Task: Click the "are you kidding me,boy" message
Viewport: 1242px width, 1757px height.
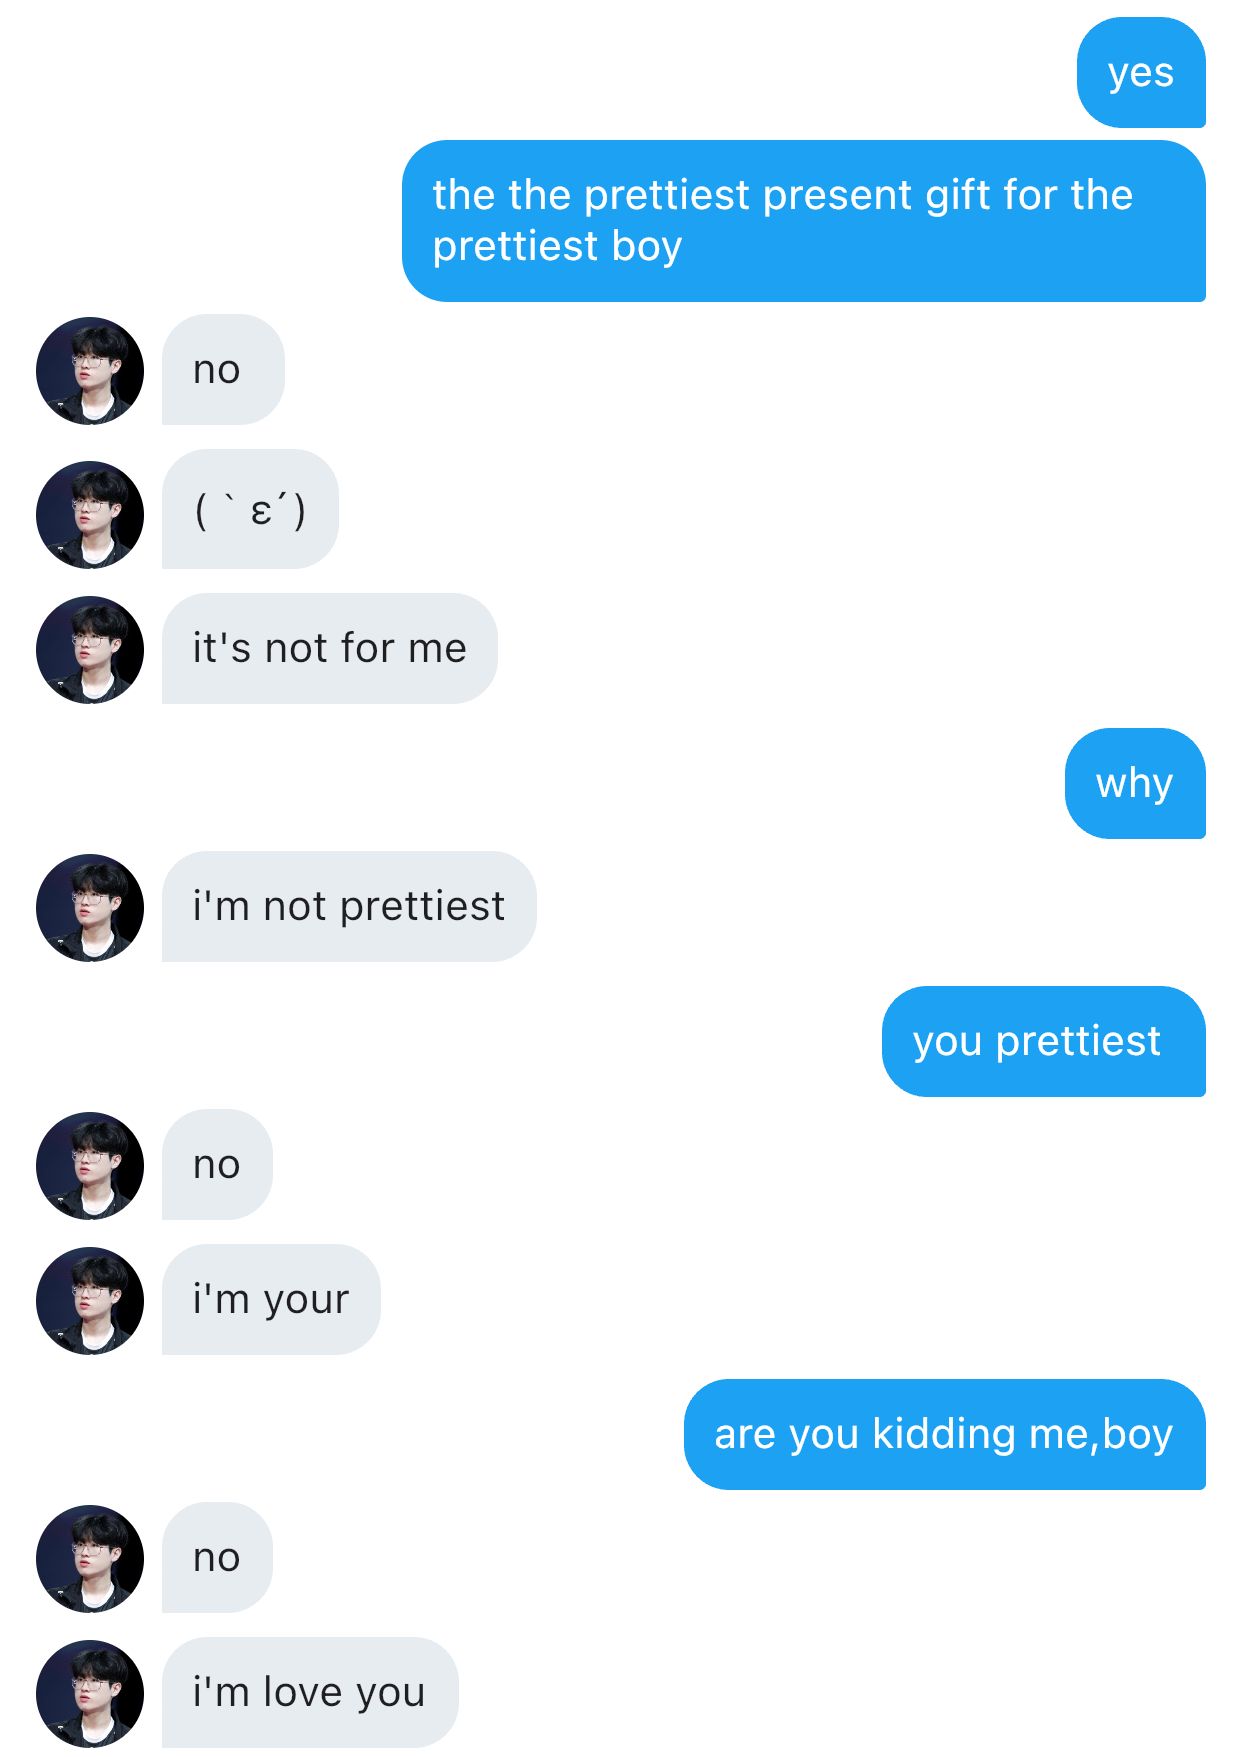Action: [x=944, y=1435]
